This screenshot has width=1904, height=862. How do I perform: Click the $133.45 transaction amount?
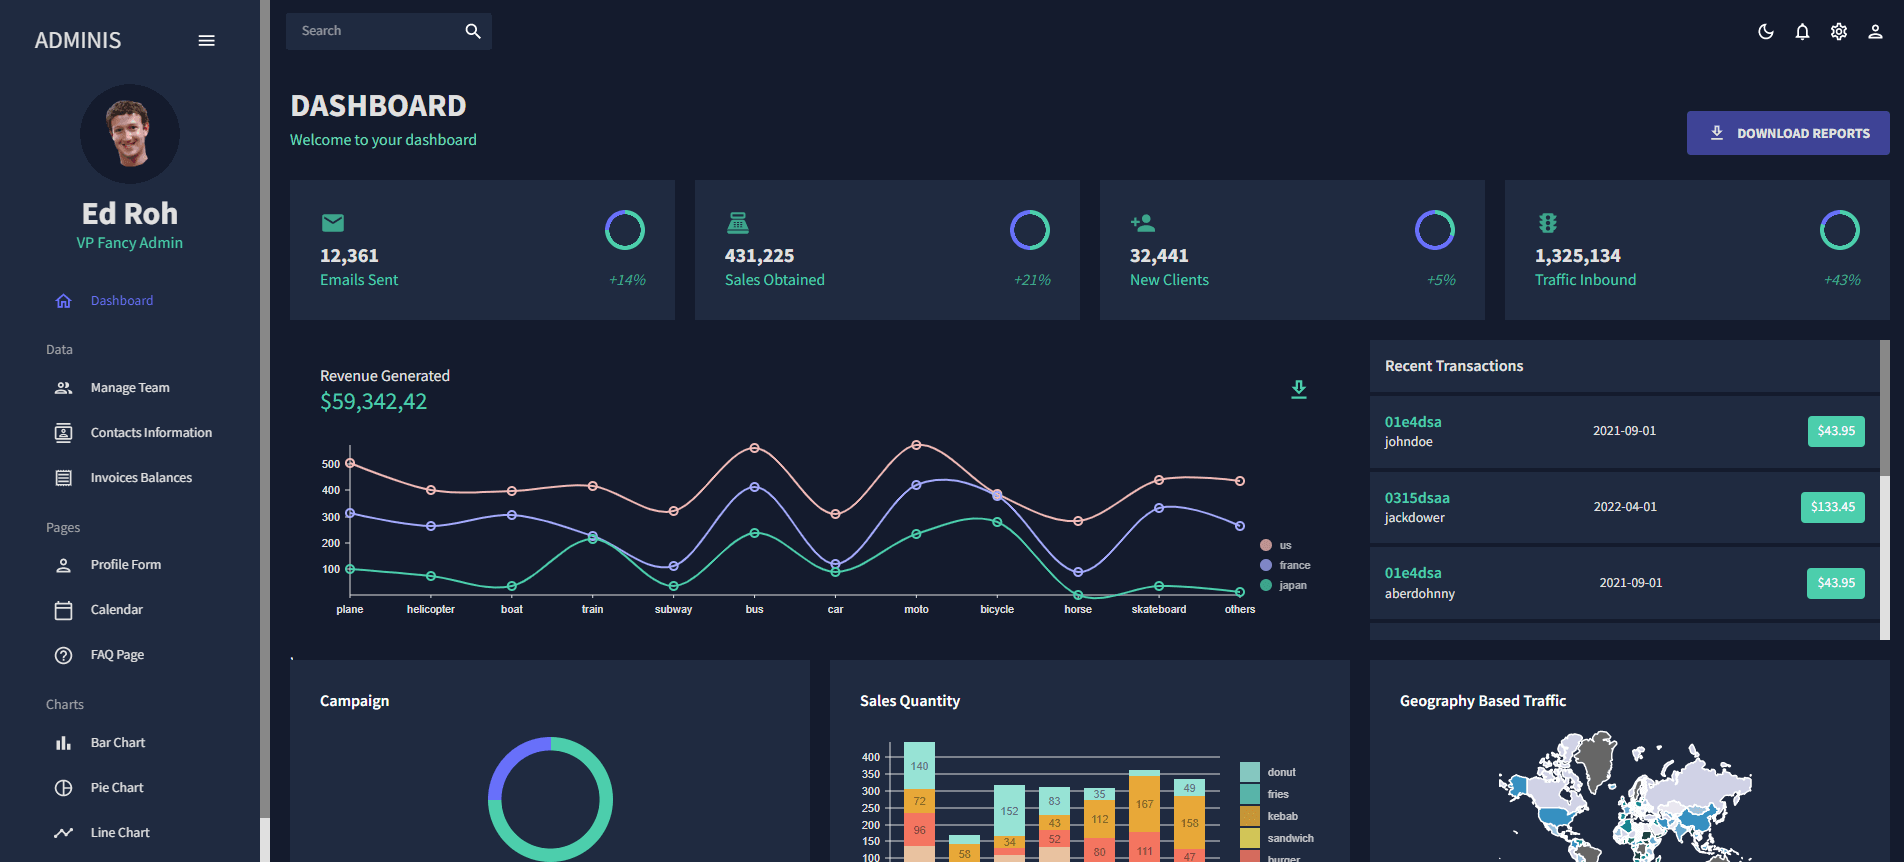1833,507
